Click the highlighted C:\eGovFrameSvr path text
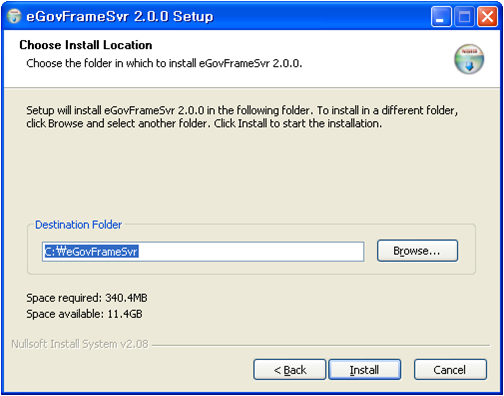This screenshot has width=504, height=396. (x=91, y=252)
